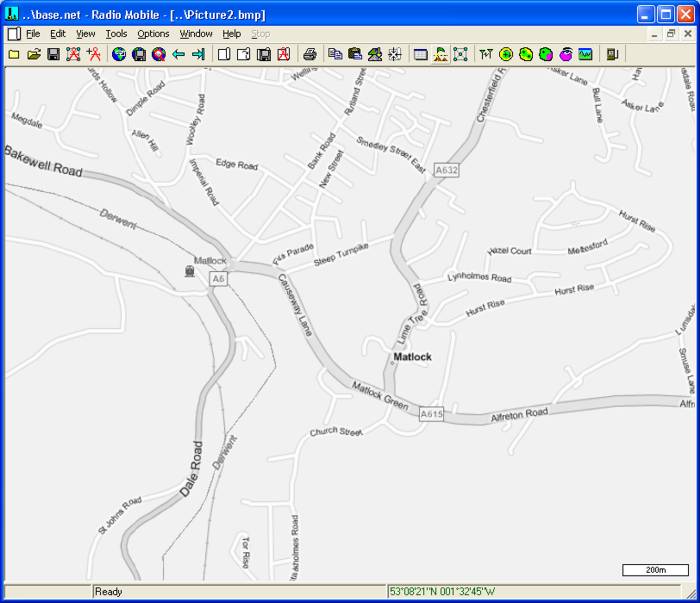Viewport: 700px width, 603px height.
Task: Click the document icon left of File
Action: (x=14, y=34)
